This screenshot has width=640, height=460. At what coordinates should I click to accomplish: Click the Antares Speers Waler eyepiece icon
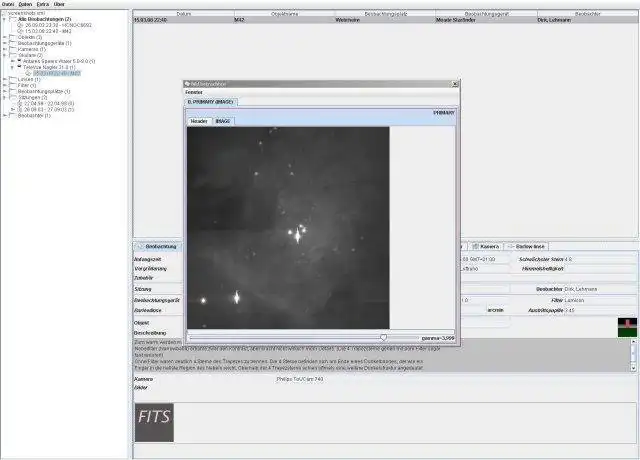pos(19,61)
